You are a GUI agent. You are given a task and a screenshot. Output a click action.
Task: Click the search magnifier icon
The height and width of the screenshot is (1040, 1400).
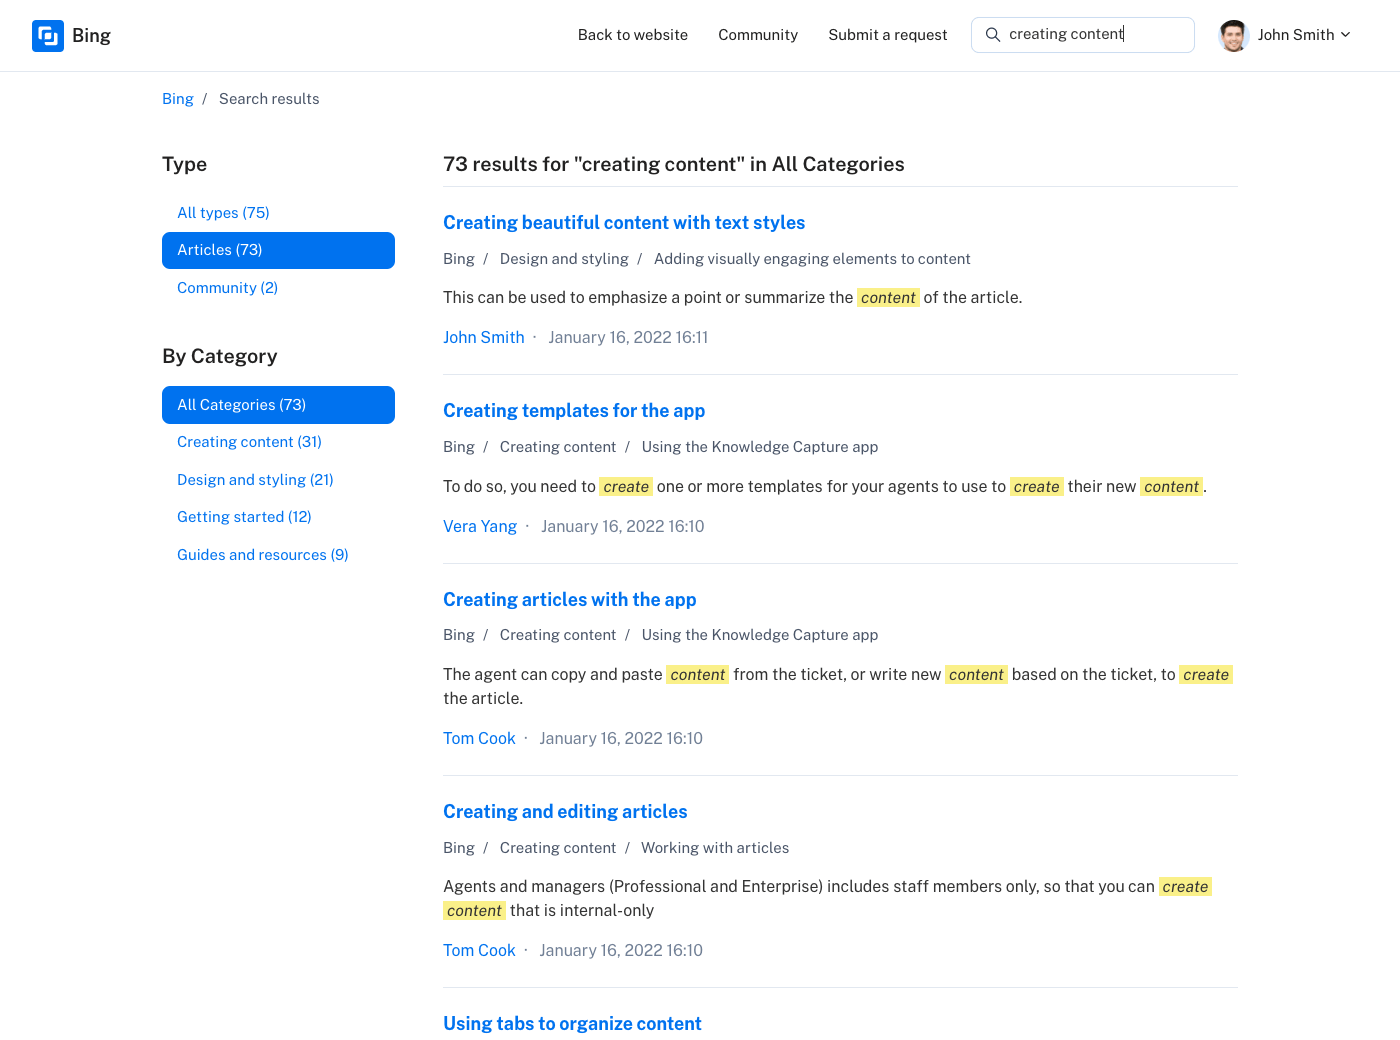click(992, 35)
